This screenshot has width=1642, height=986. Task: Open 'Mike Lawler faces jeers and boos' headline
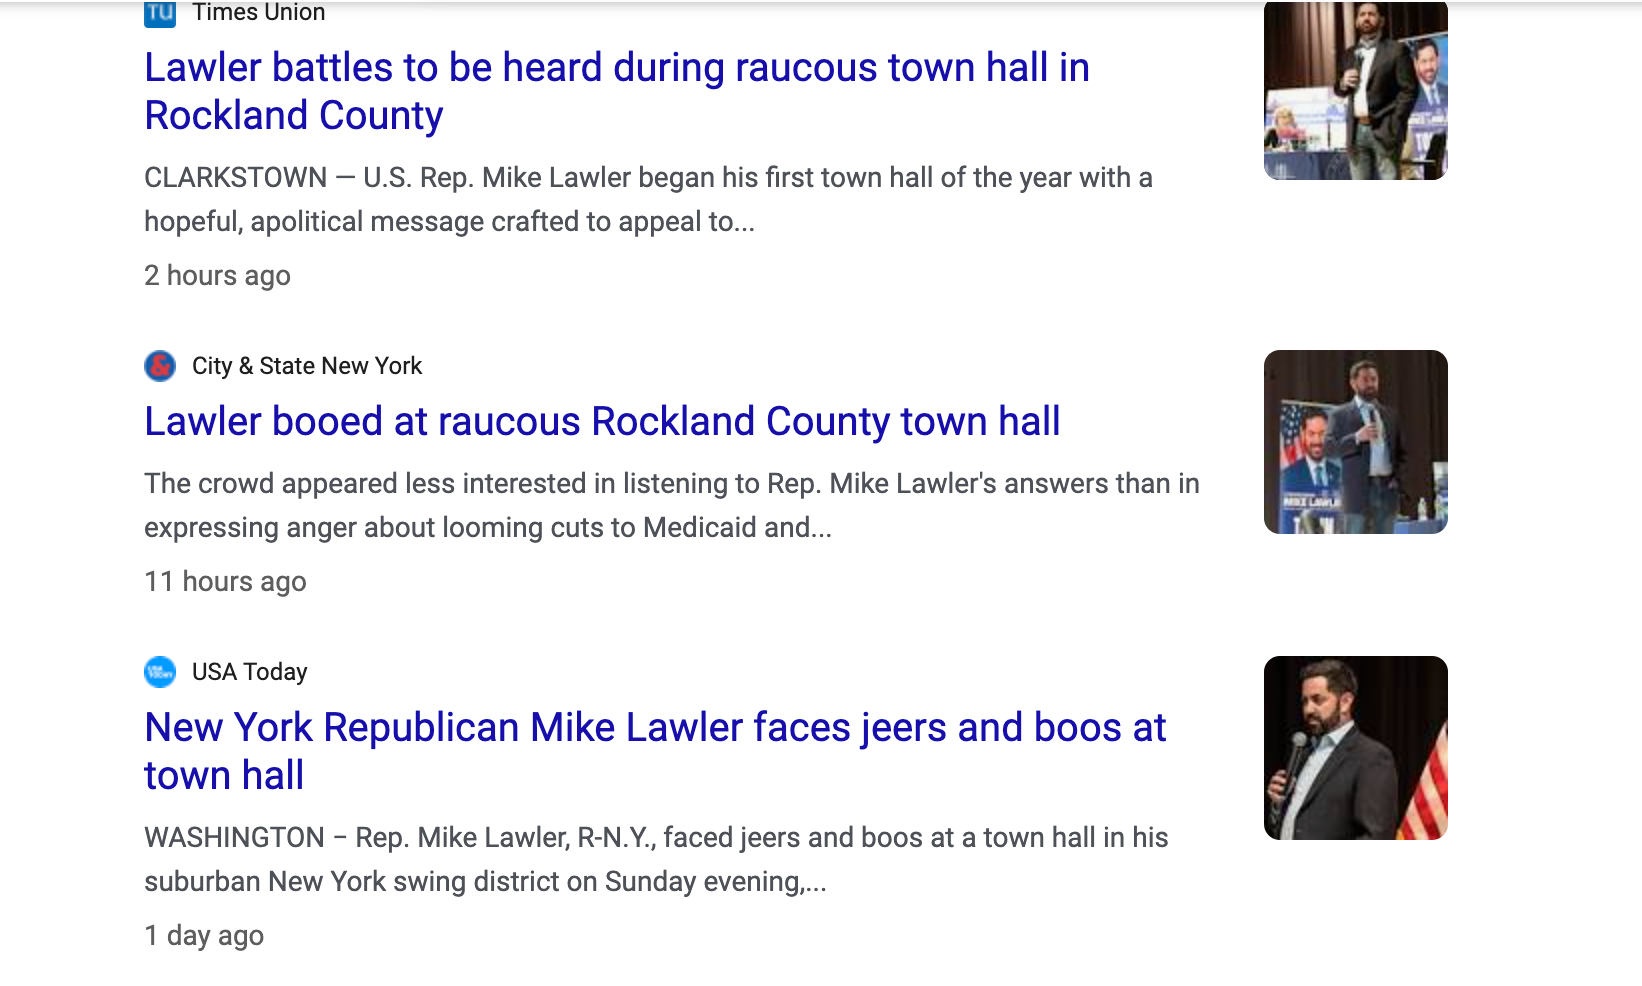[655, 728]
